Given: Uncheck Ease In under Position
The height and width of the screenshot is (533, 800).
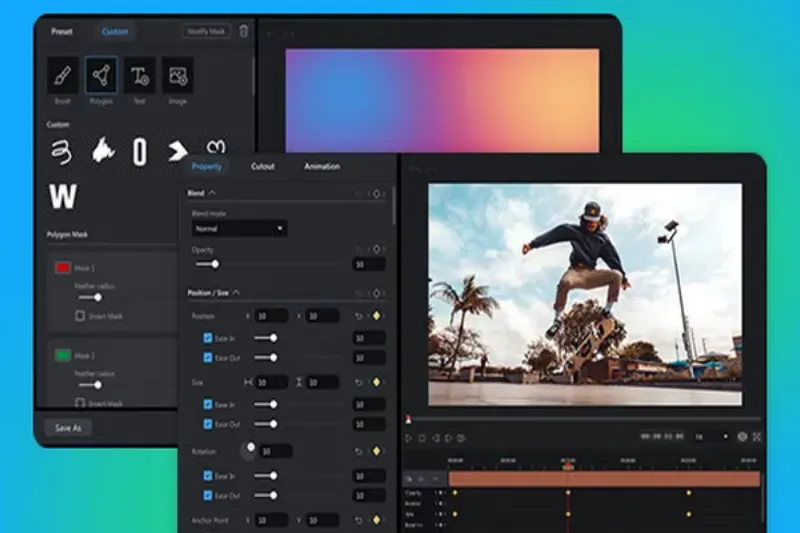Looking at the screenshot, I should [x=208, y=338].
